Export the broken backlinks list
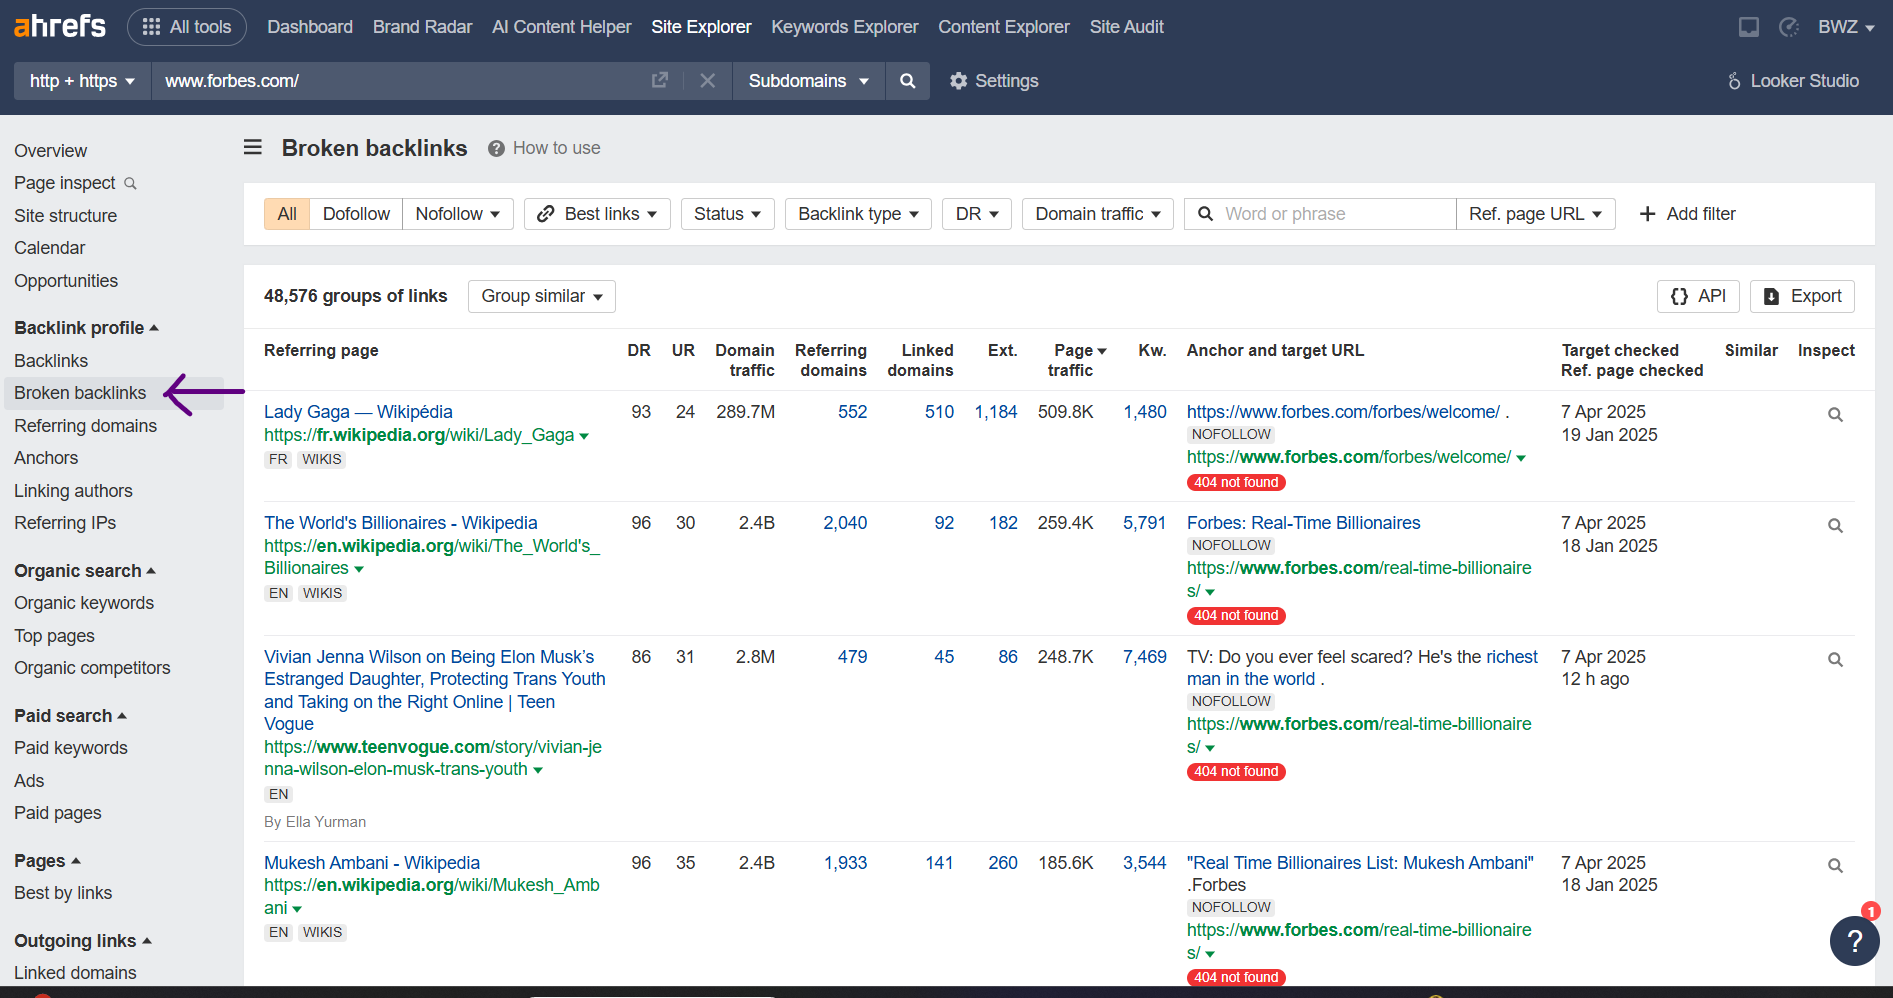This screenshot has width=1893, height=998. pos(1802,296)
